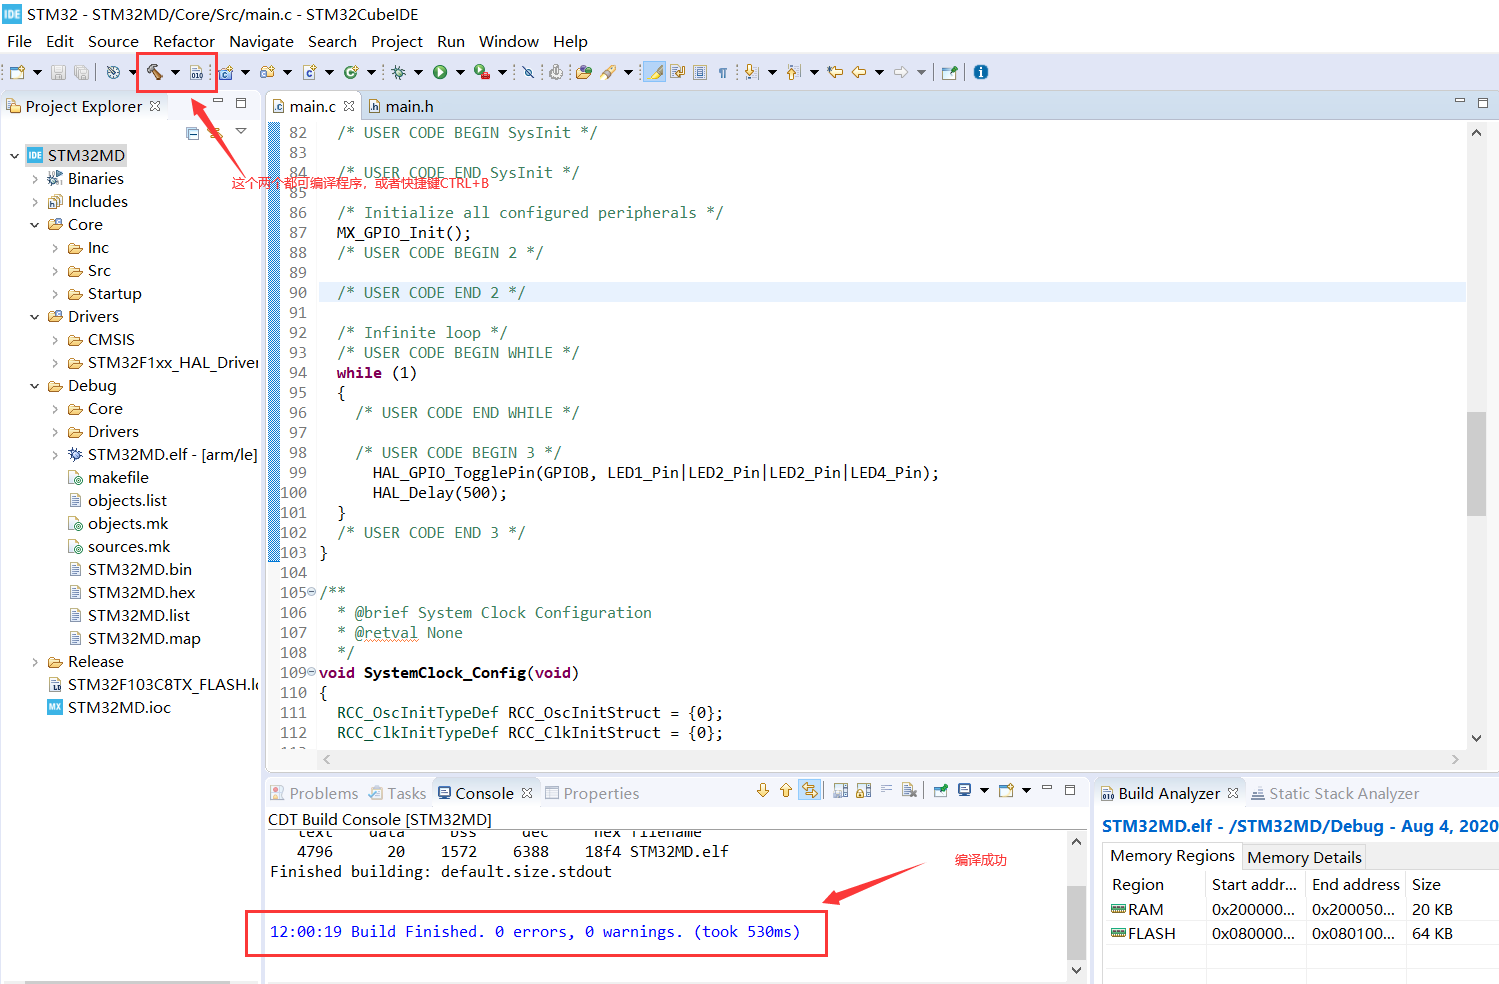Click the new source folder icon
The width and height of the screenshot is (1499, 984).
[267, 72]
